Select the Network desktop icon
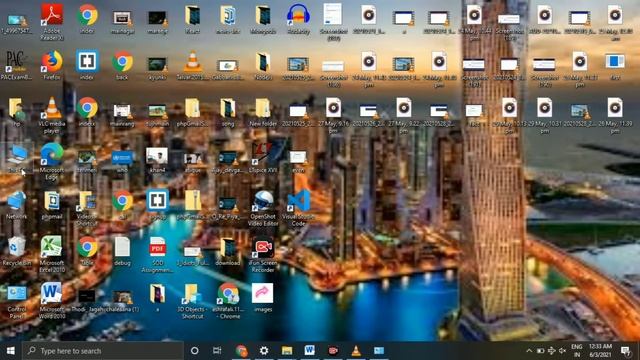 click(17, 205)
